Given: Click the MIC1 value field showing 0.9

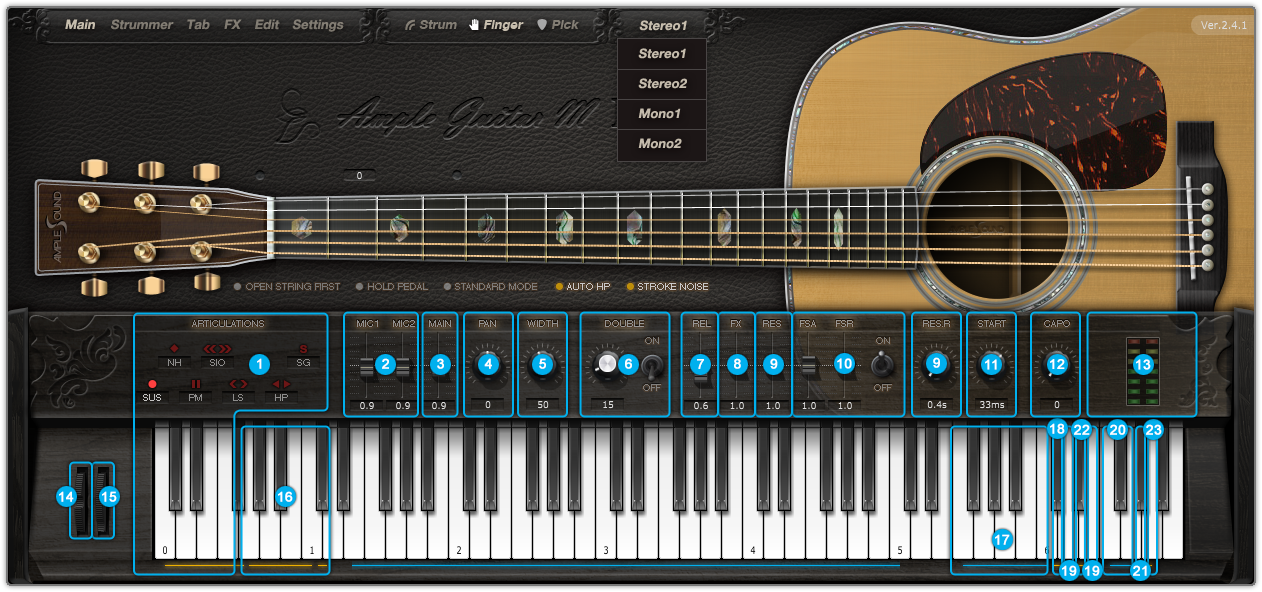Looking at the screenshot, I should [367, 405].
